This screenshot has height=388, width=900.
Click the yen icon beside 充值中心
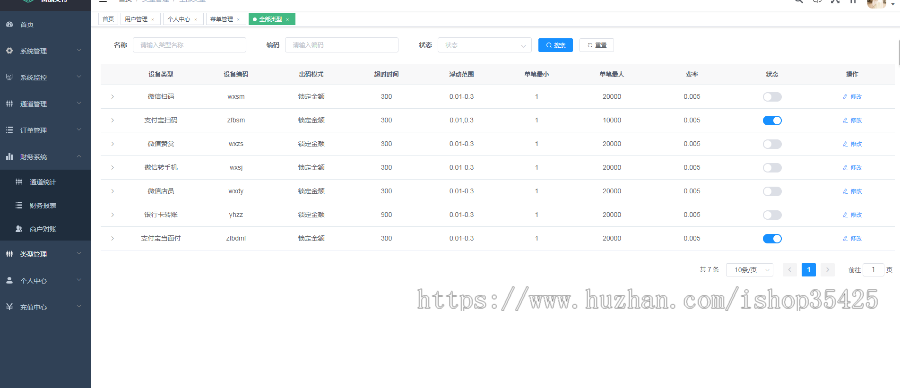click(x=9, y=307)
